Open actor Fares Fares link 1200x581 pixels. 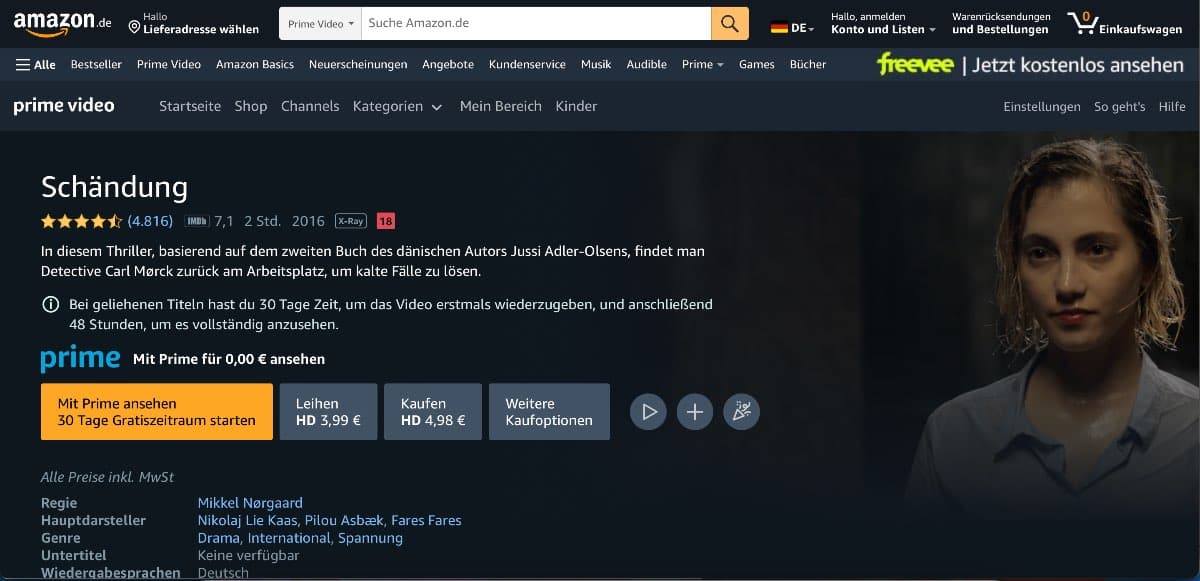coord(426,520)
